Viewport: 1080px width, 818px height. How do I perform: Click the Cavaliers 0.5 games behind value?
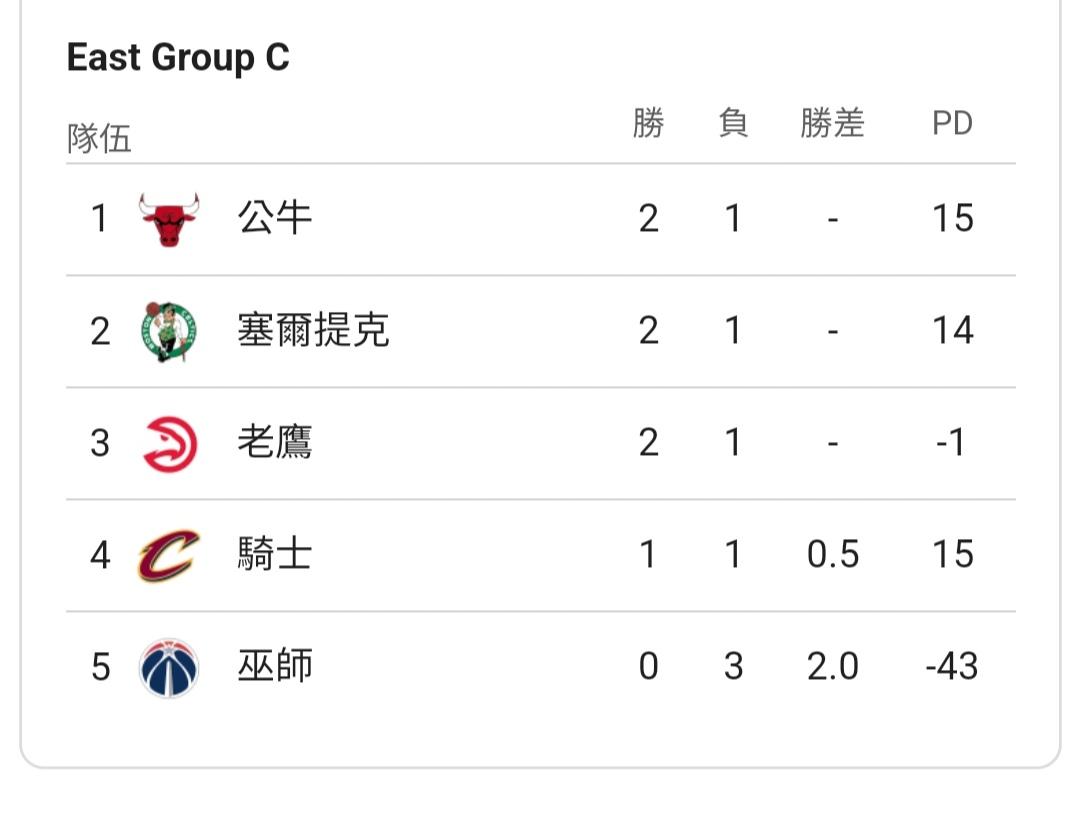tap(833, 554)
